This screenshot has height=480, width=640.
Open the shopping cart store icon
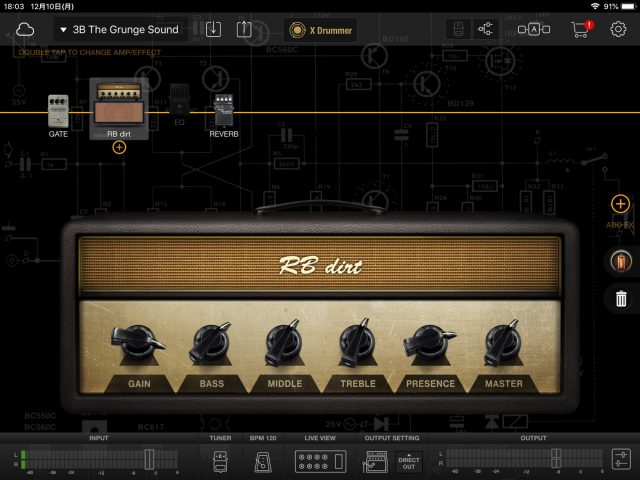pyautogui.click(x=580, y=30)
